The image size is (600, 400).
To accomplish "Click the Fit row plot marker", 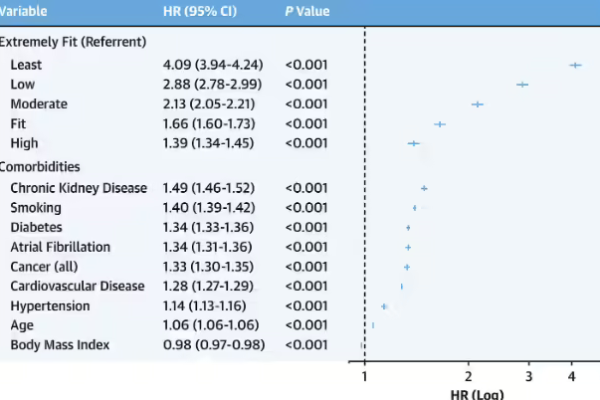I will click(439, 124).
